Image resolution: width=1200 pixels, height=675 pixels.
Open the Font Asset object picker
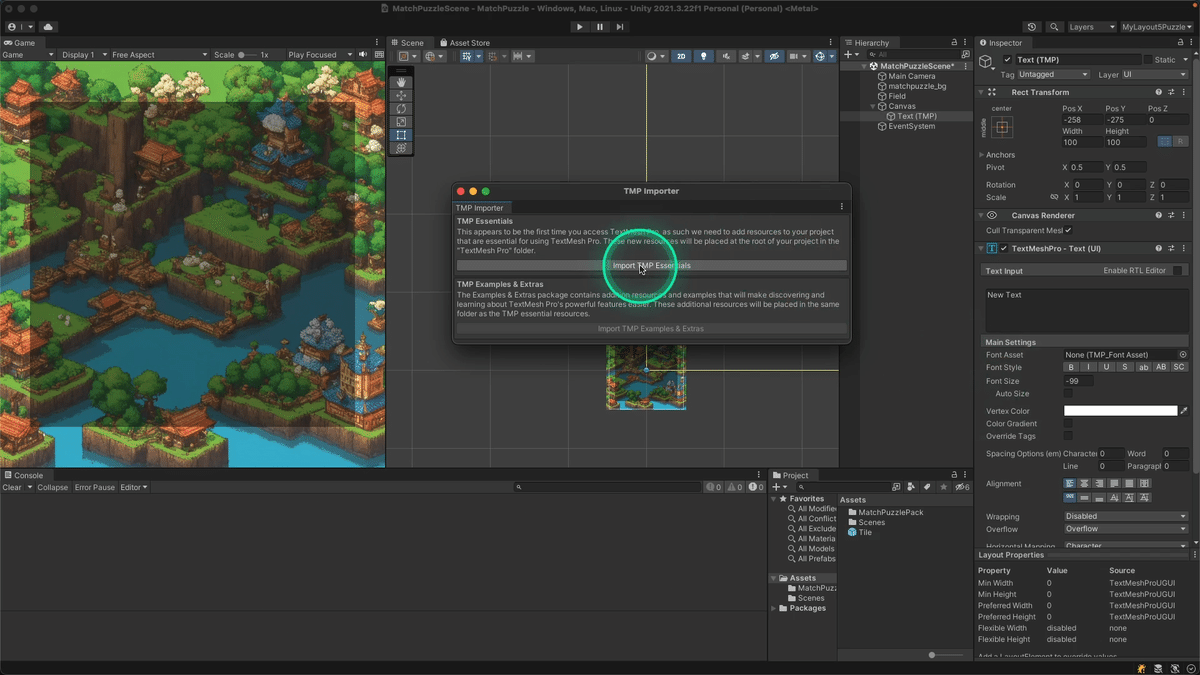(x=1183, y=355)
